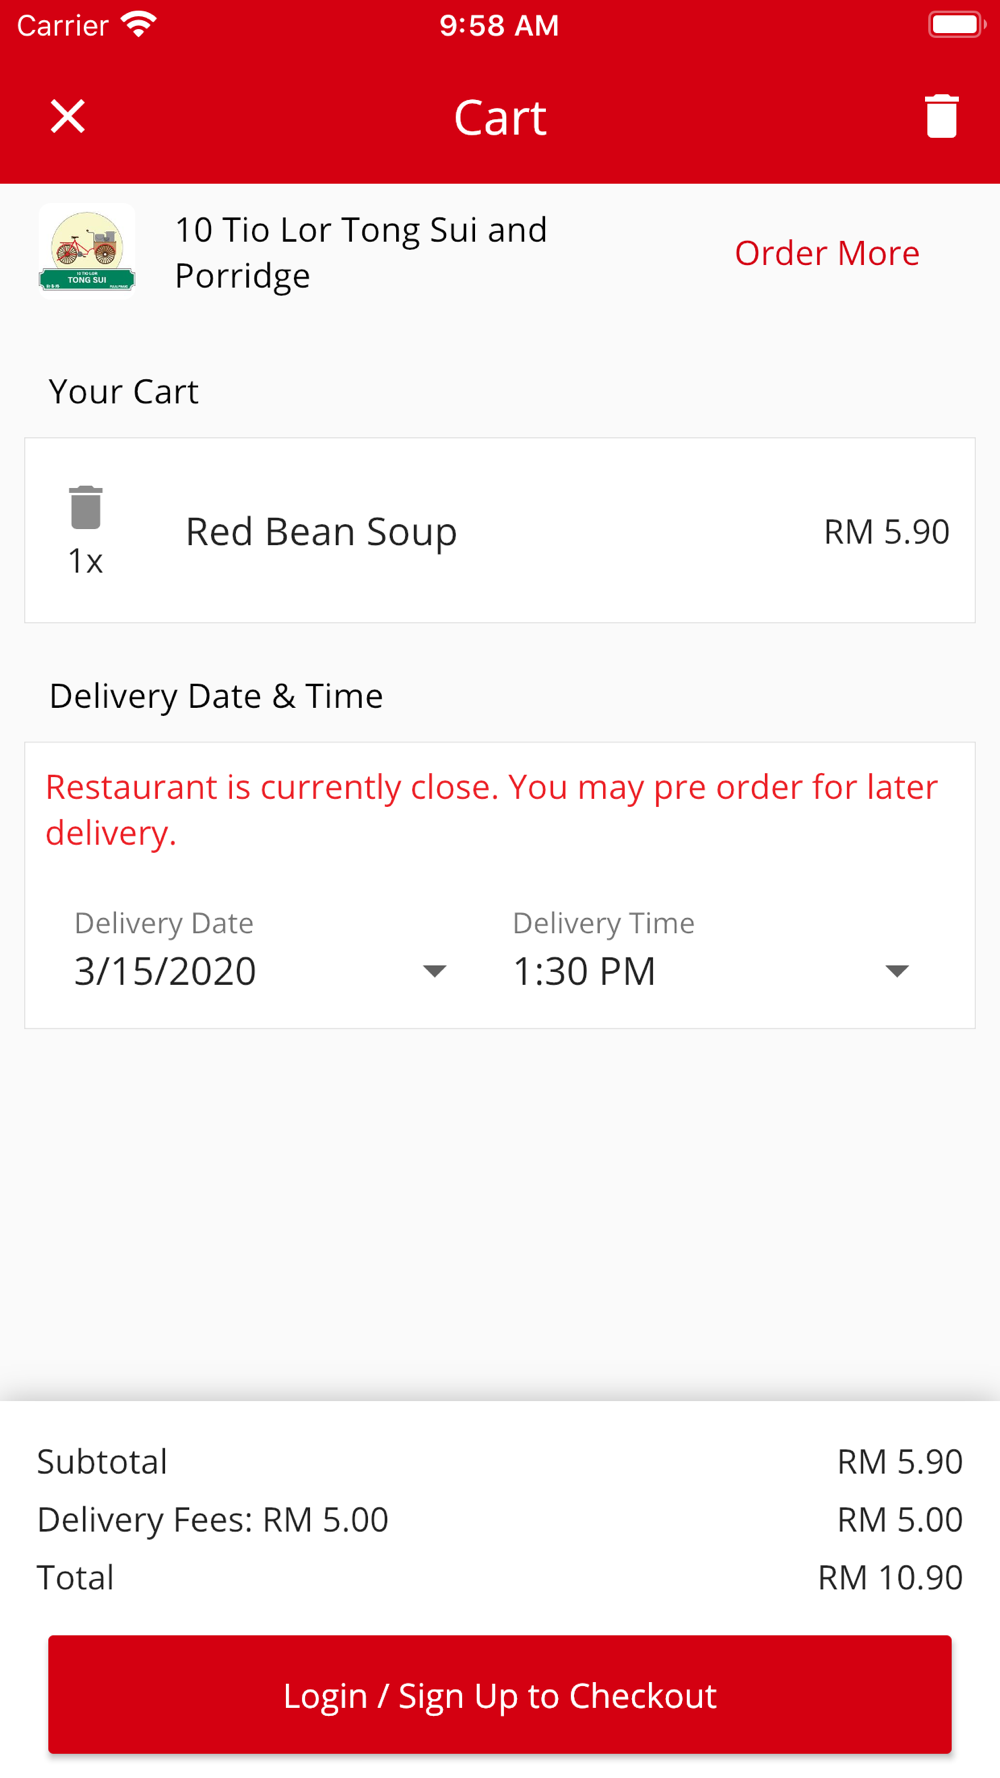Tap the restaurant logo thumbnail
Image resolution: width=1000 pixels, height=1778 pixels.
(x=87, y=252)
